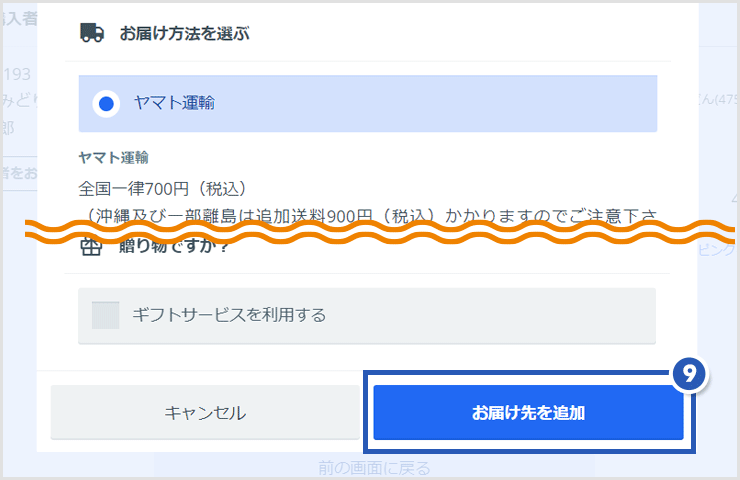Click the delivery truck icon
The width and height of the screenshot is (740, 480).
[x=92, y=33]
